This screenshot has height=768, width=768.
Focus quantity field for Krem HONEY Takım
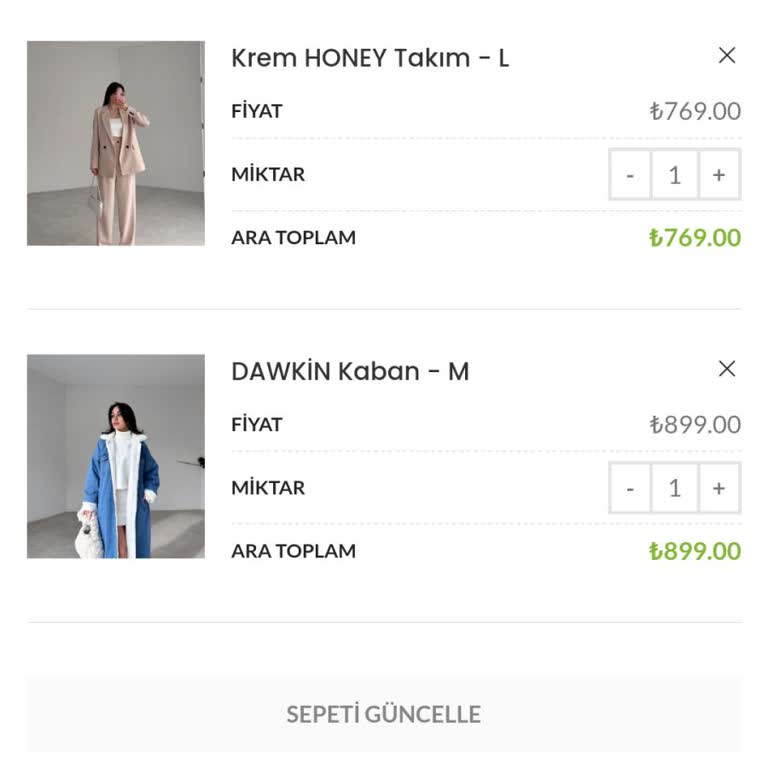tap(674, 175)
